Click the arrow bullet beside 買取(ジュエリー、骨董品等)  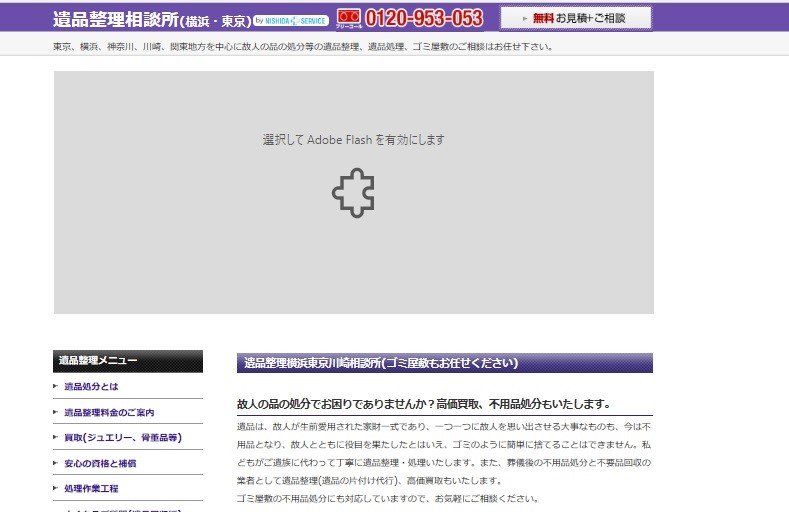click(x=56, y=437)
